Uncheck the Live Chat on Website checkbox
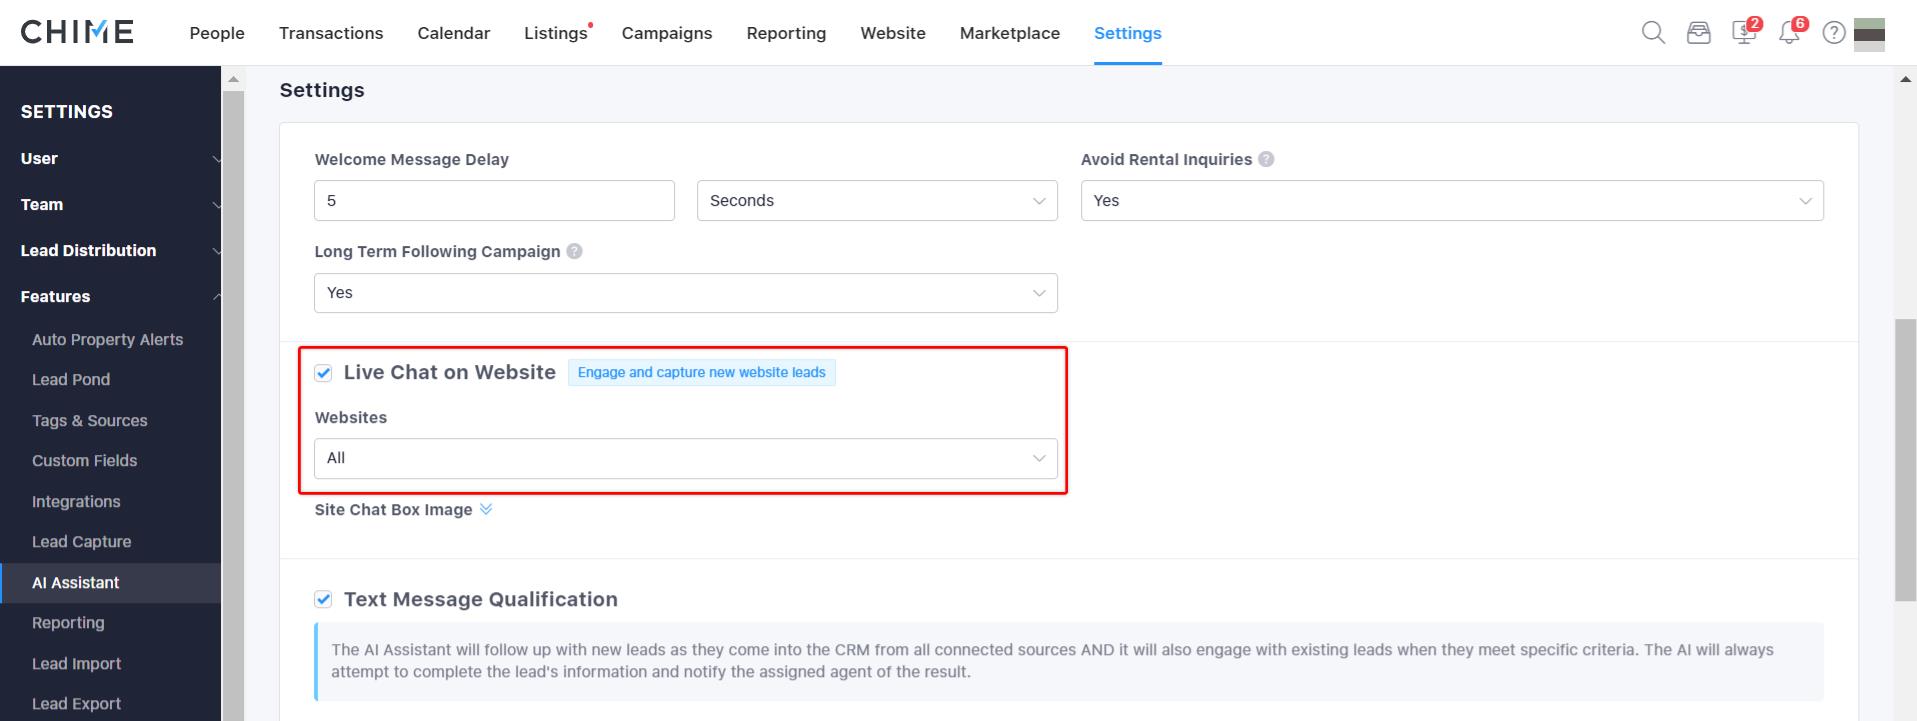 [323, 373]
